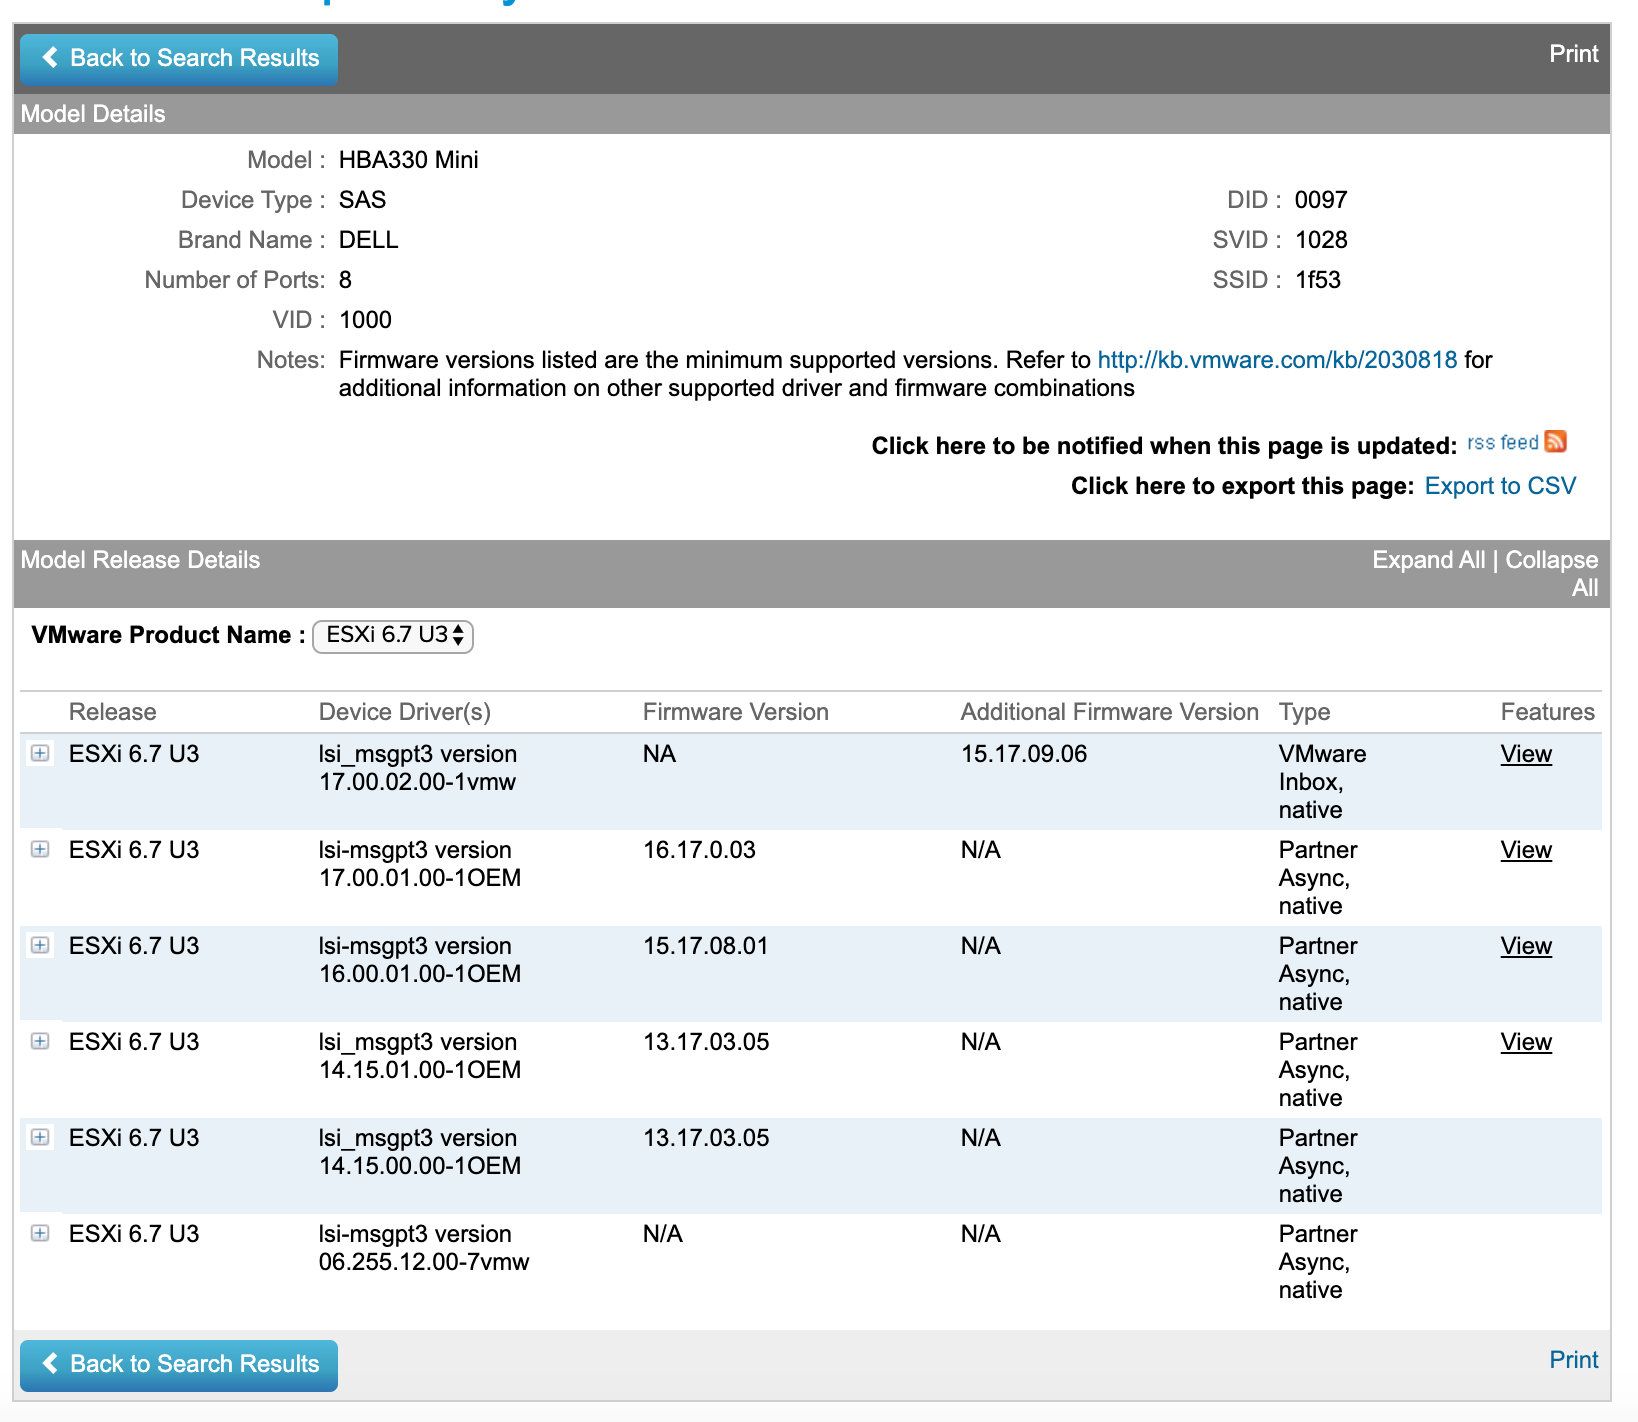Click DID value 0097
1638x1422 pixels.
1320,200
